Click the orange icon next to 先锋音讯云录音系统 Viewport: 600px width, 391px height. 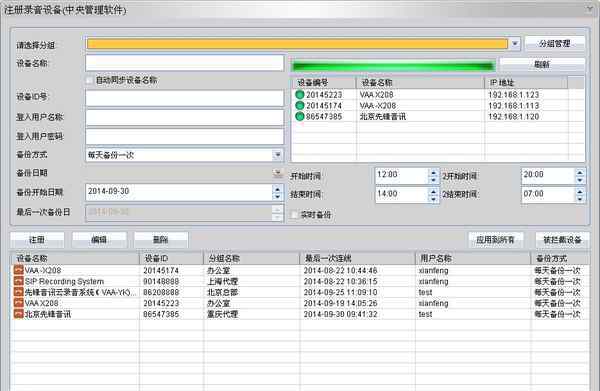click(18, 292)
